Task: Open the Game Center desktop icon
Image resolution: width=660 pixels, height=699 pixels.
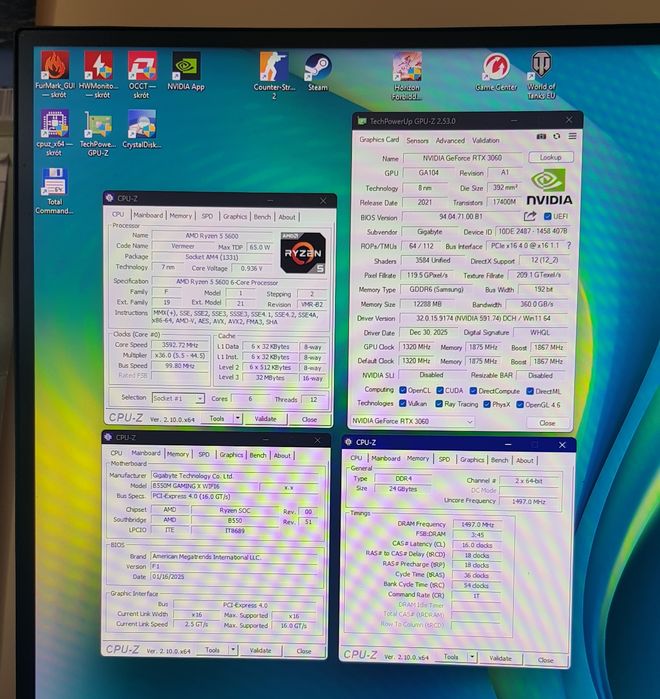Action: 496,71
